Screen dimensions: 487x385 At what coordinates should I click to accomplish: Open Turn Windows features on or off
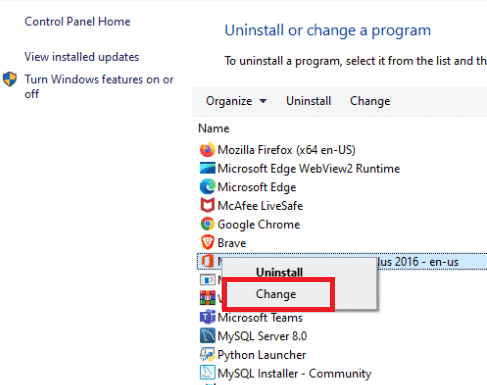pyautogui.click(x=99, y=86)
